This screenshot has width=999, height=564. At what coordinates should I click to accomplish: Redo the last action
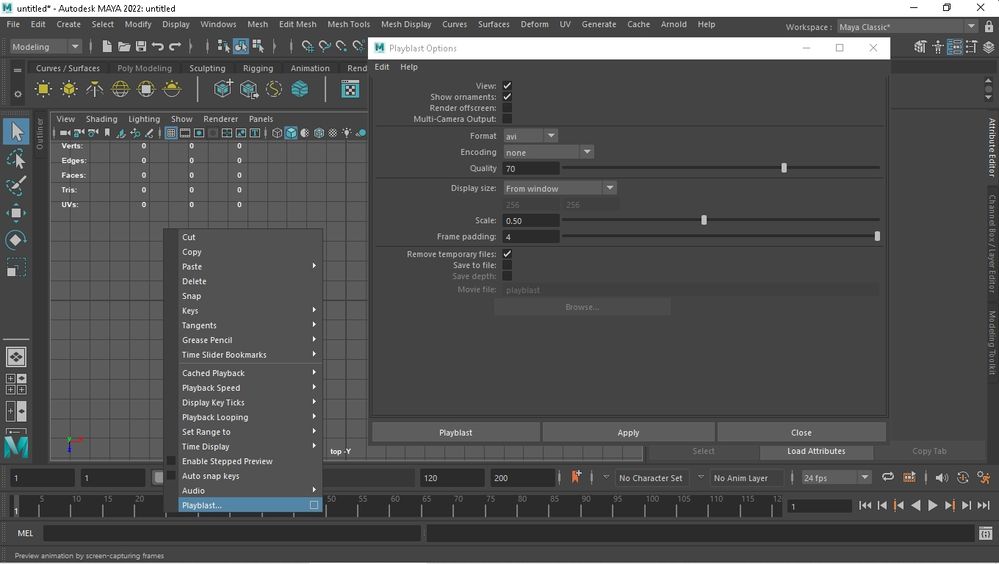tap(175, 47)
